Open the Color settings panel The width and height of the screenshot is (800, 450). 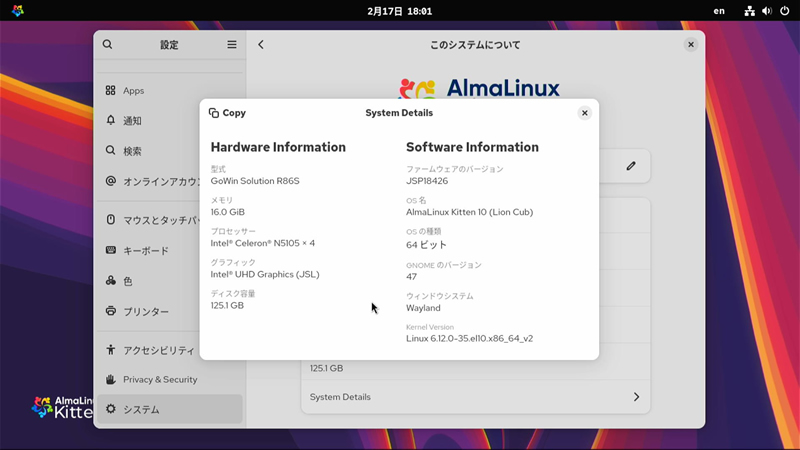127,281
